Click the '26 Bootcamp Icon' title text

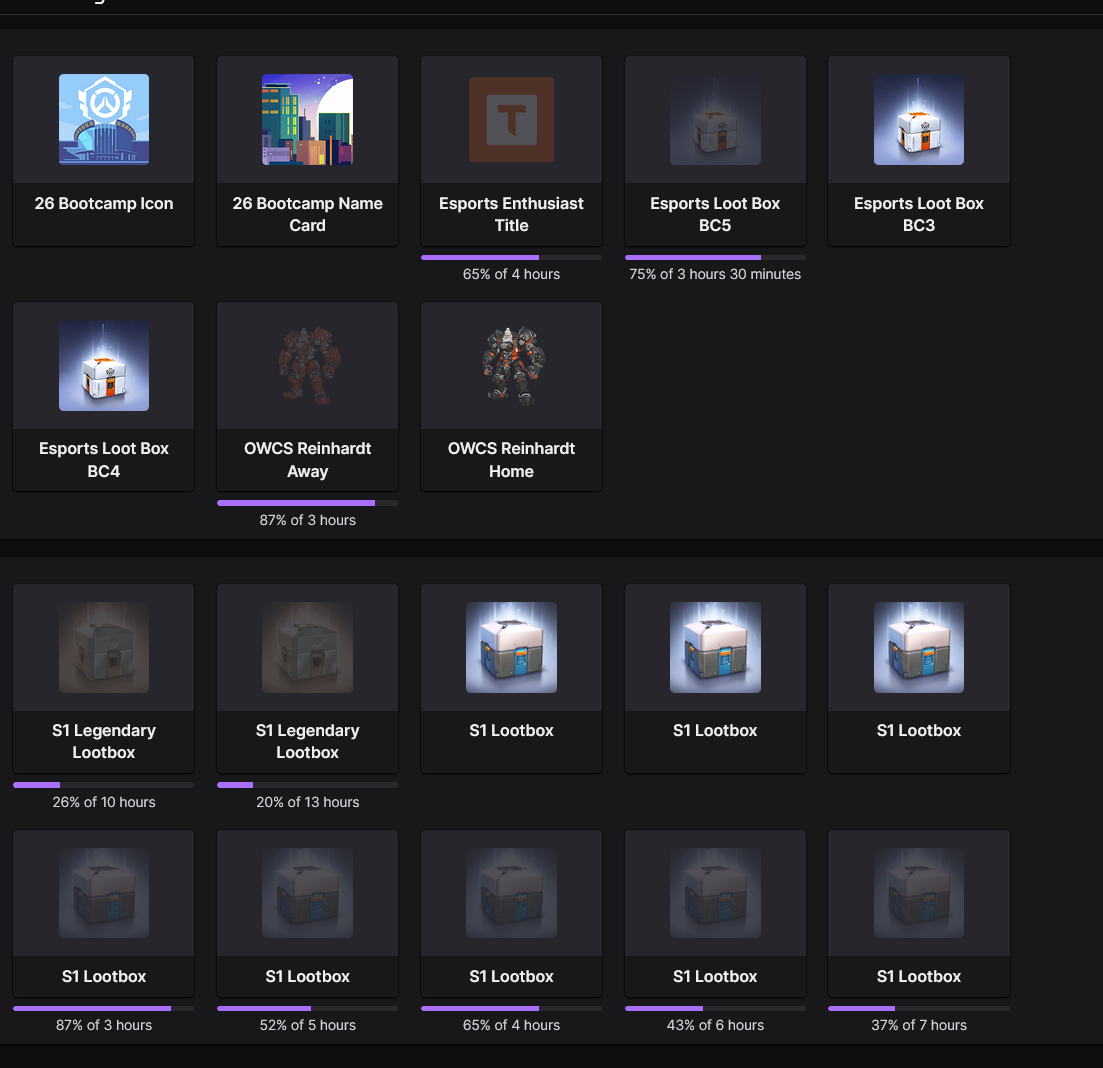103,203
